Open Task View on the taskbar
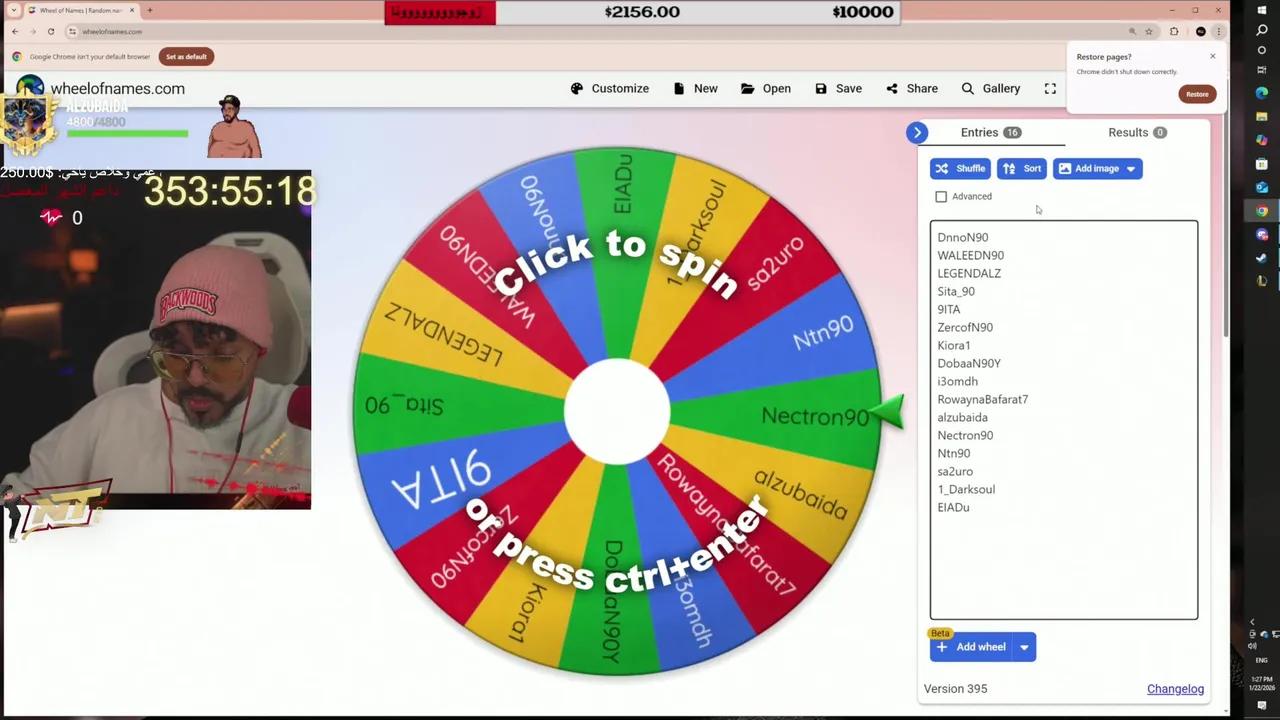The width and height of the screenshot is (1280, 720). [1261, 71]
